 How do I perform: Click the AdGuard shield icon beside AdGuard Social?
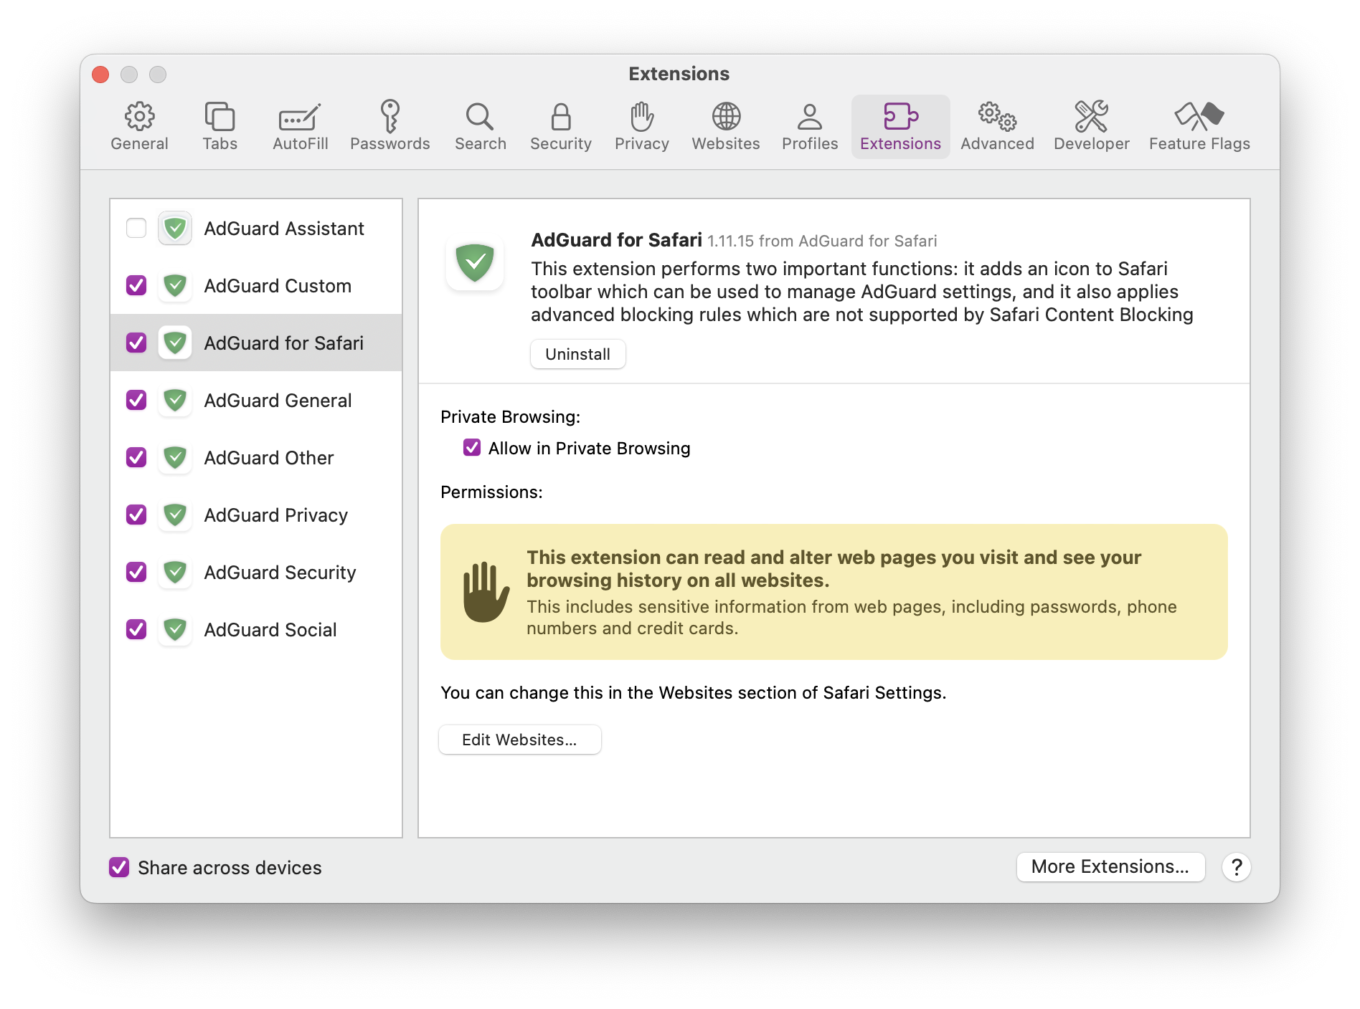[x=174, y=629]
